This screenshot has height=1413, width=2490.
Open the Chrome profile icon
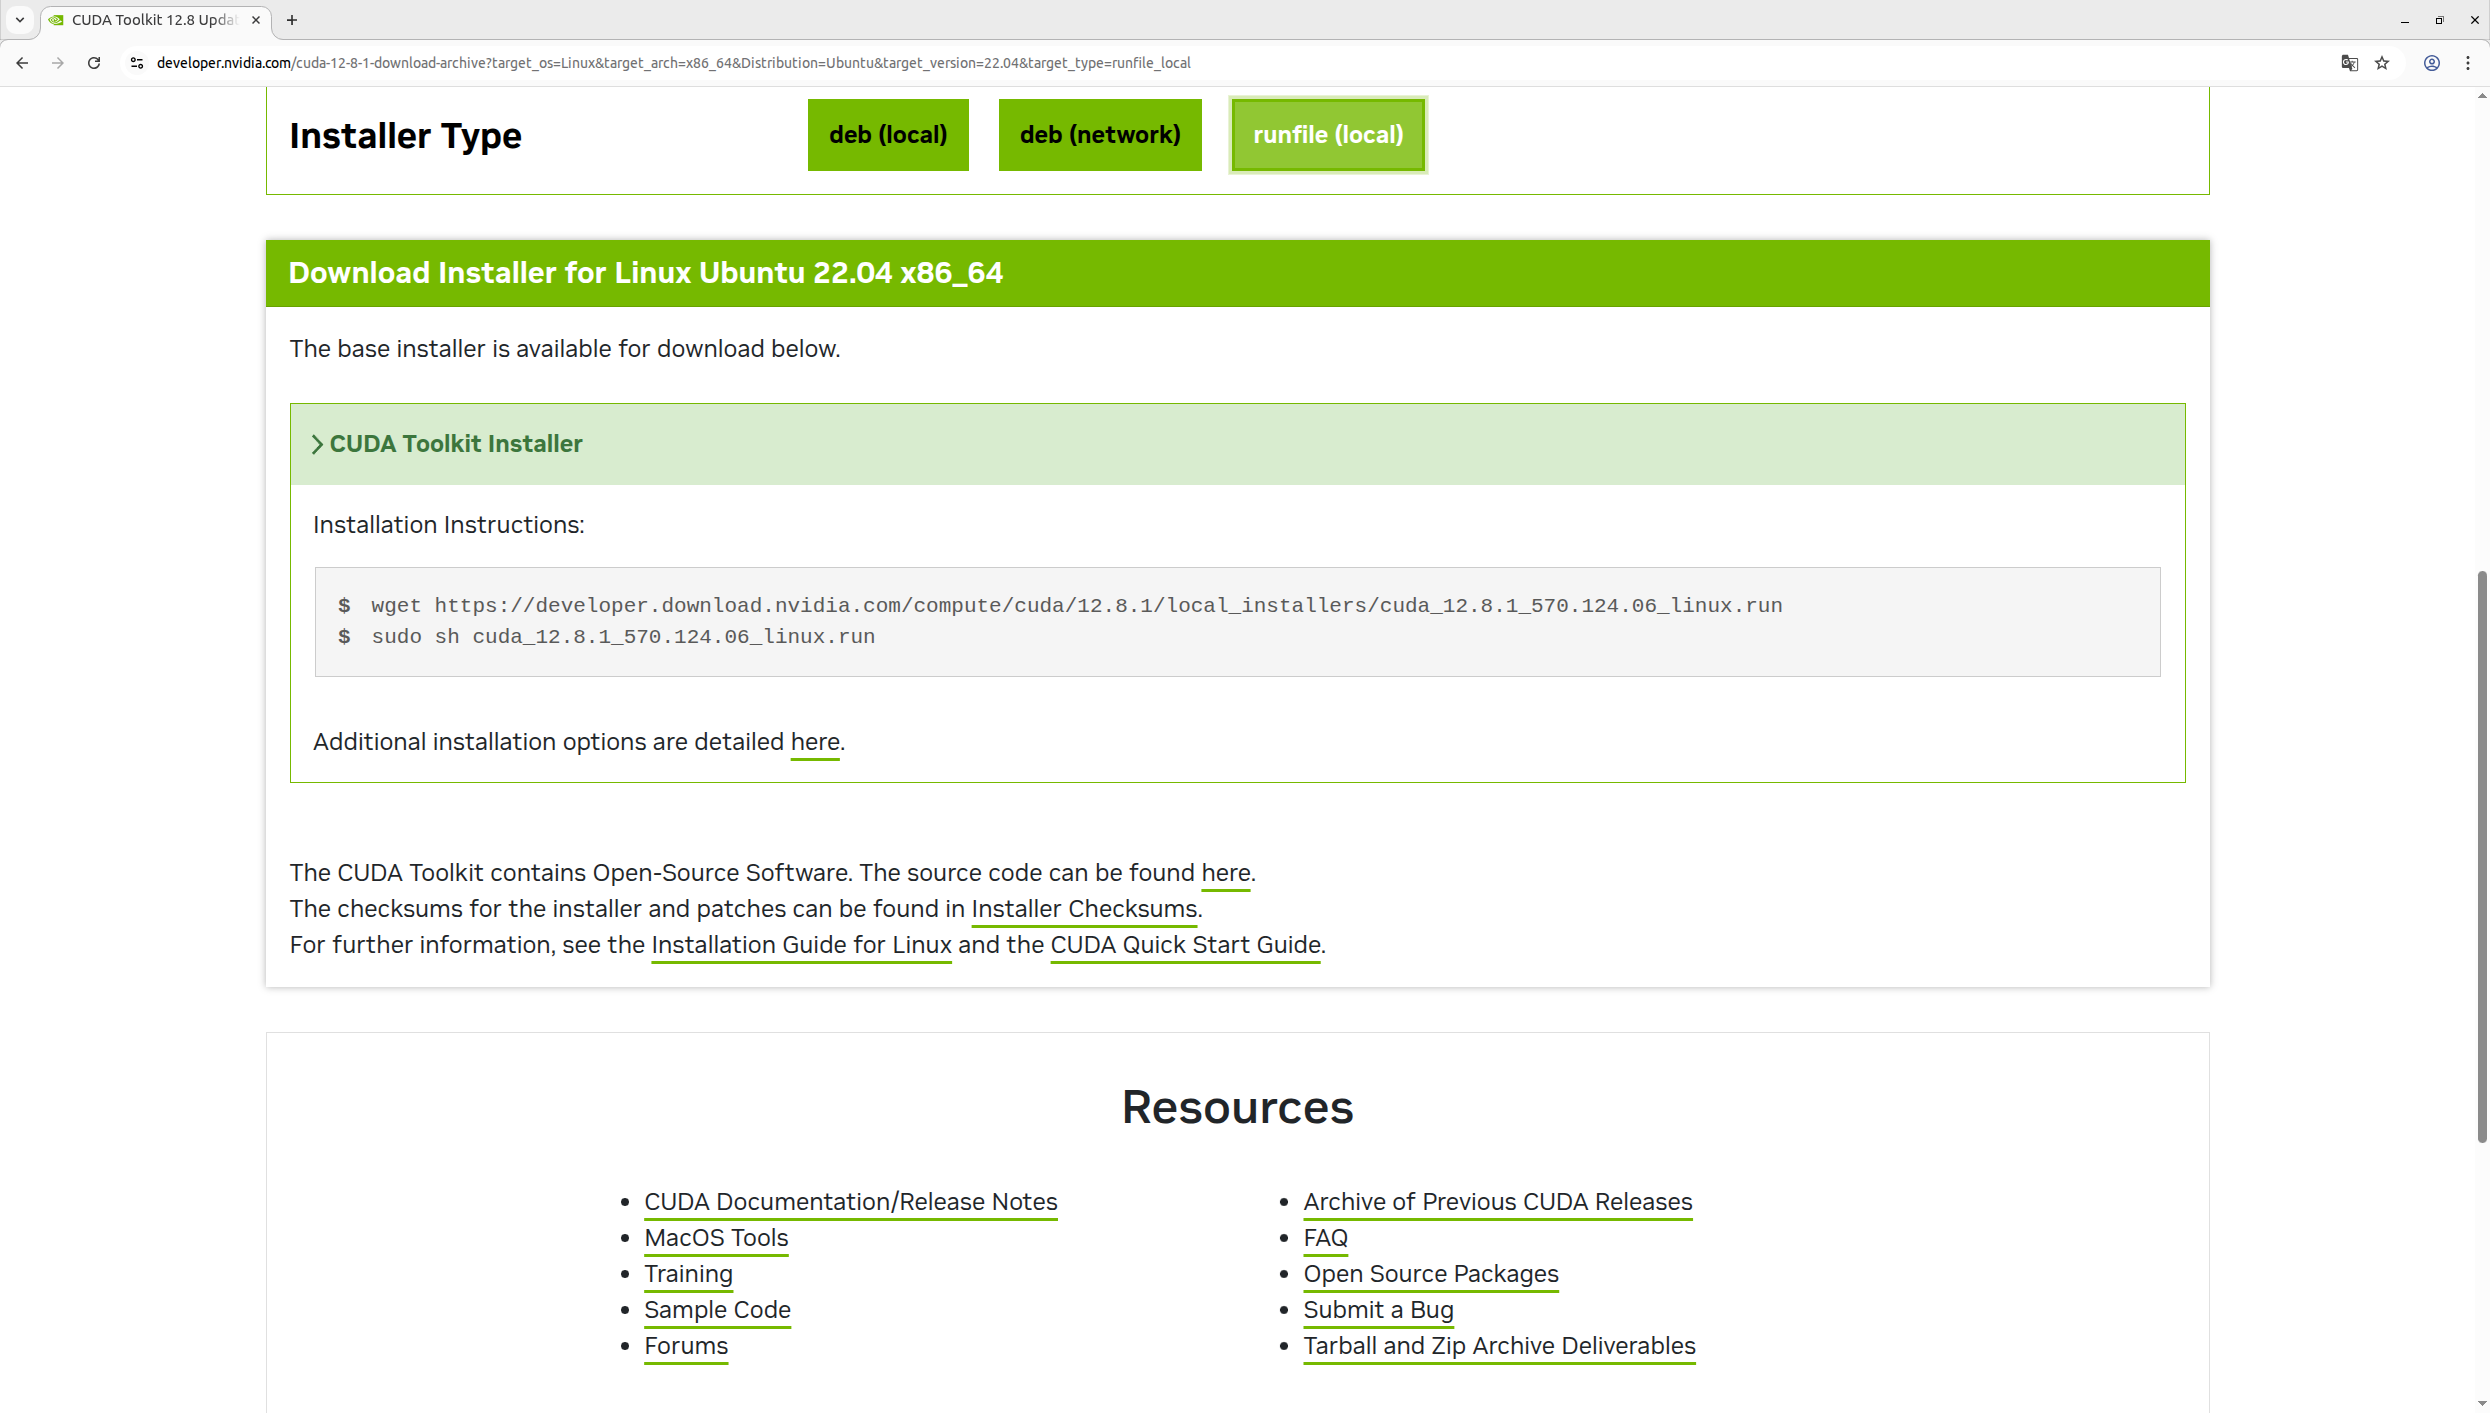[x=2432, y=63]
